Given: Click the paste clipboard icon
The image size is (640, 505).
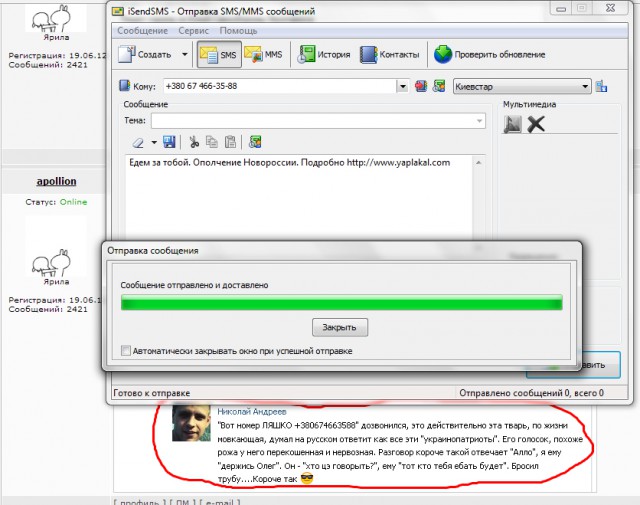Looking at the screenshot, I should pos(230,142).
